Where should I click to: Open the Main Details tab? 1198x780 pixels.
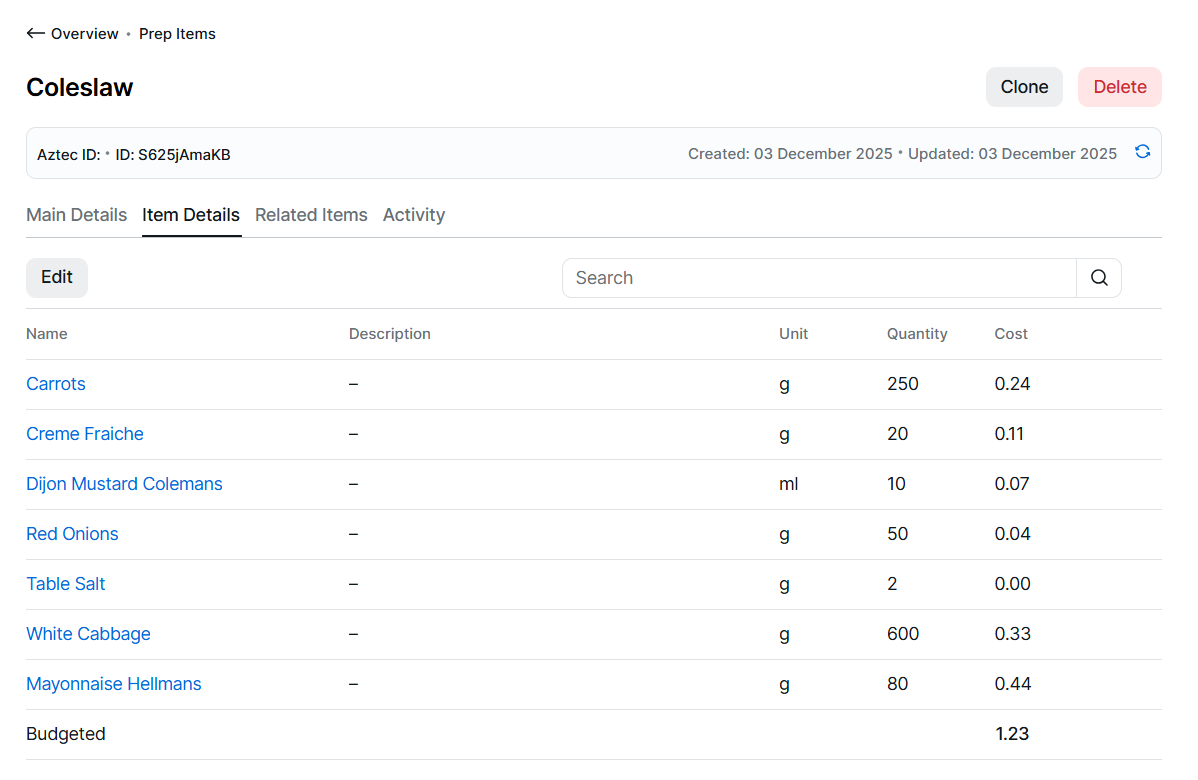click(76, 215)
